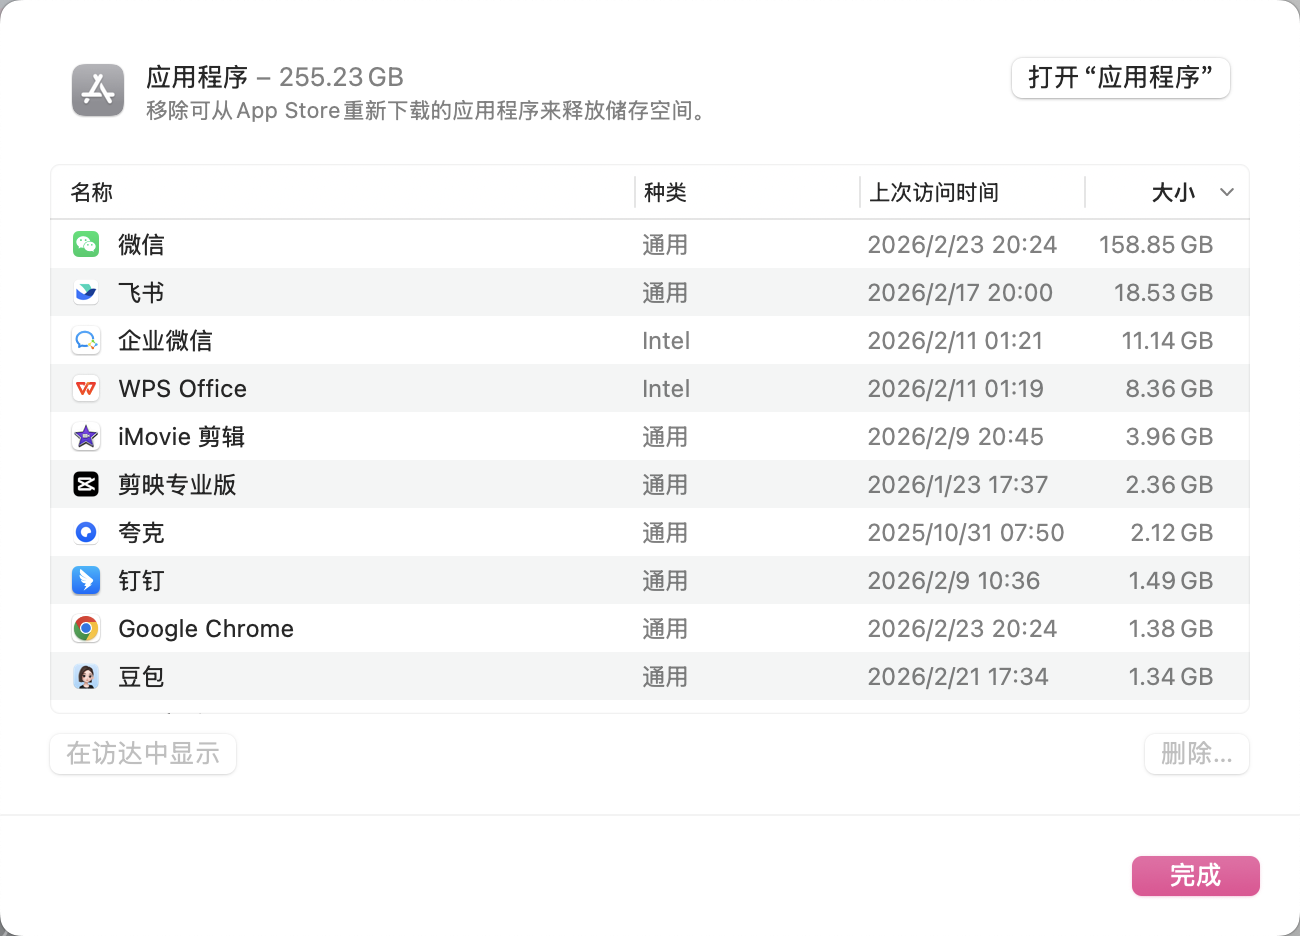Select the Google Chrome icon
Screen dimensions: 1300x936
tap(86, 629)
